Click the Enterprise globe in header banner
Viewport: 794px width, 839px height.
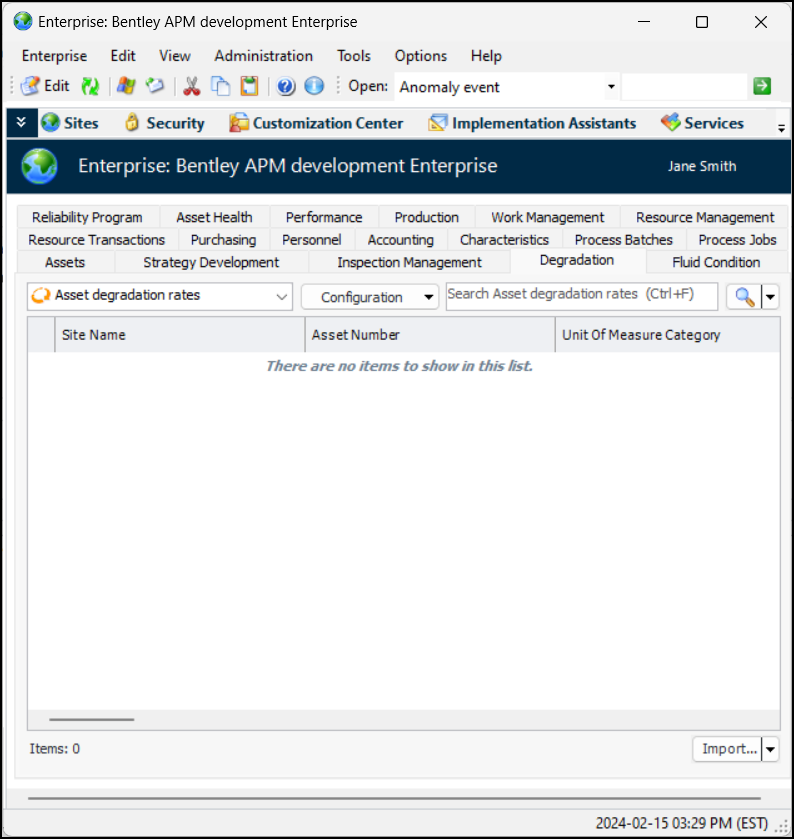coord(40,166)
